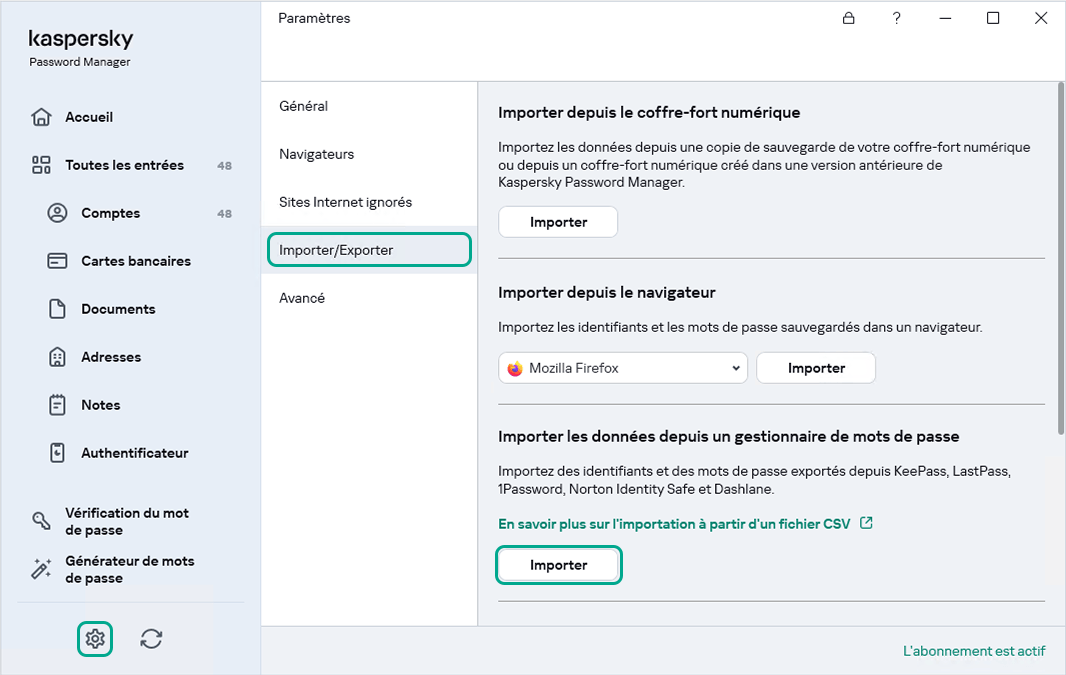
Task: Click the 48 count next to Toutes les entrées
Action: click(224, 166)
